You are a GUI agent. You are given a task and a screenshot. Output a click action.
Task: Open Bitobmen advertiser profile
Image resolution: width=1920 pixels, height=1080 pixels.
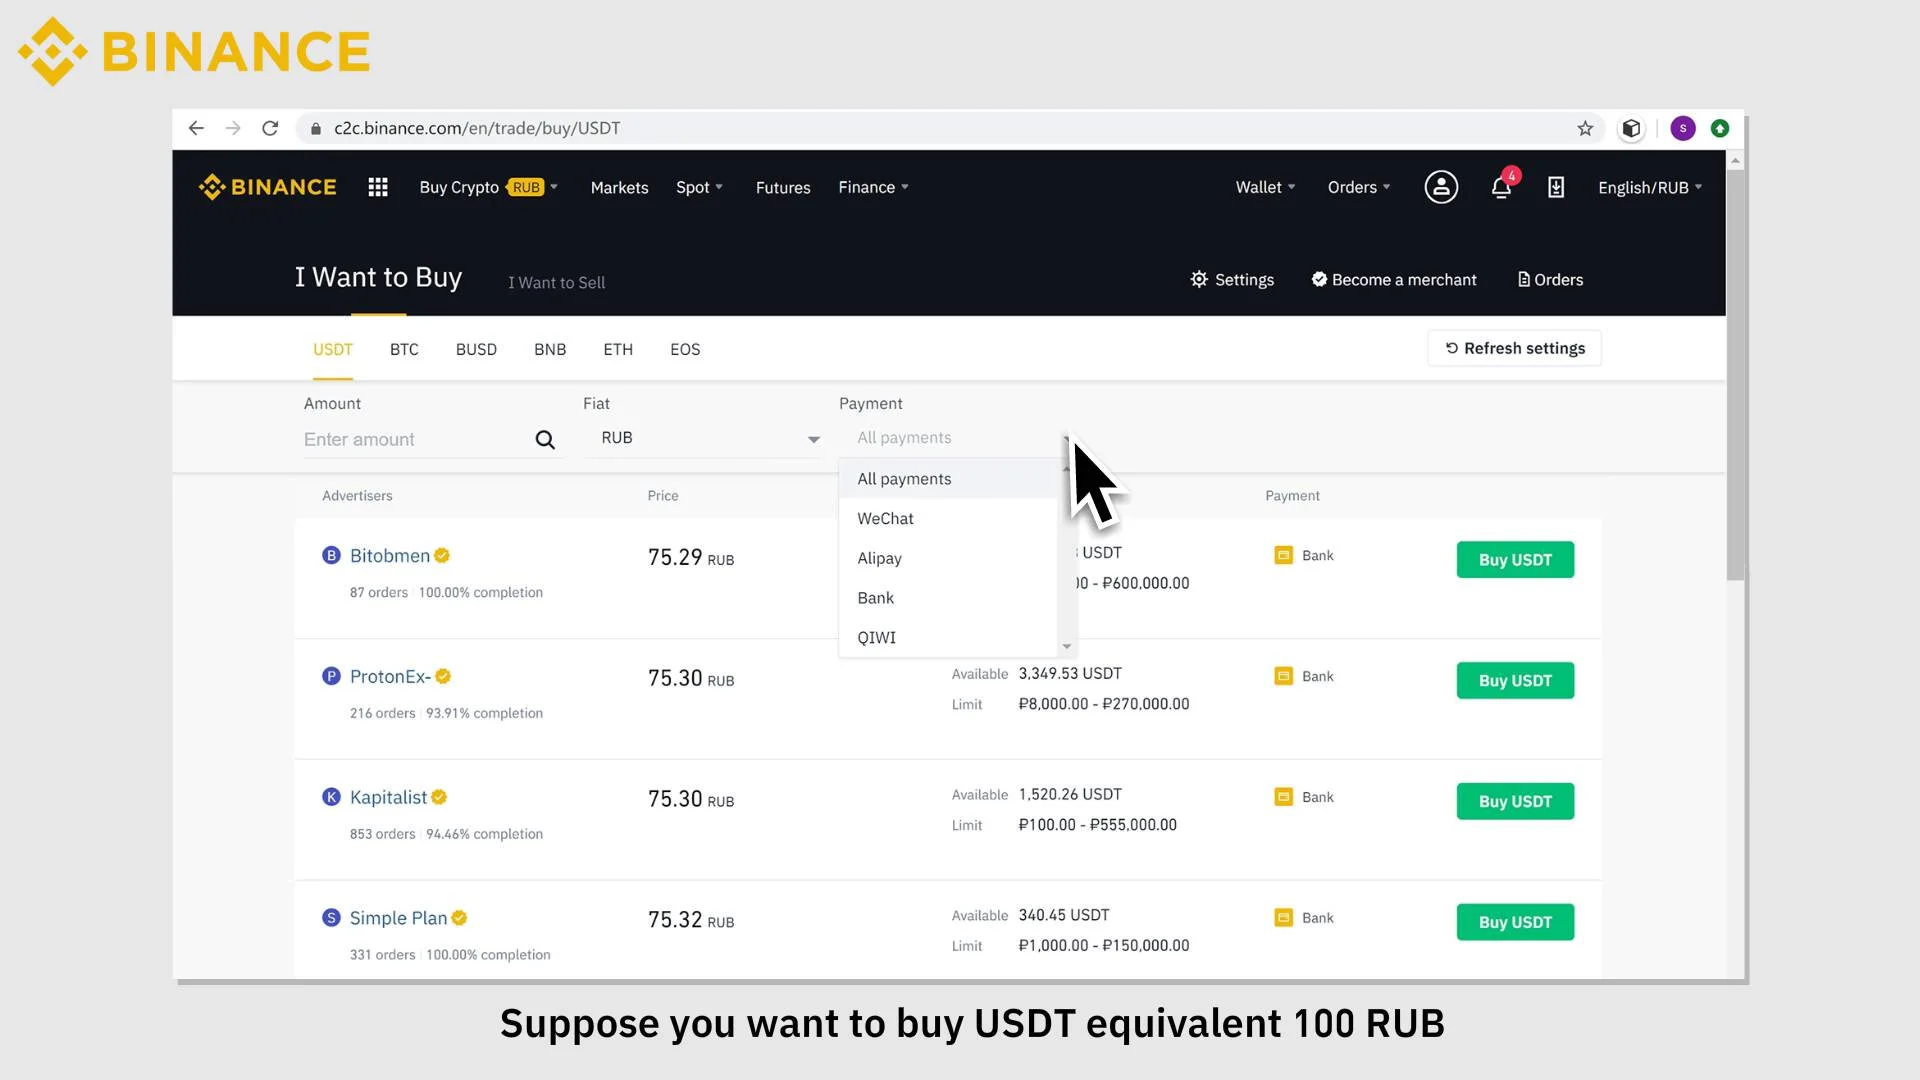[390, 556]
